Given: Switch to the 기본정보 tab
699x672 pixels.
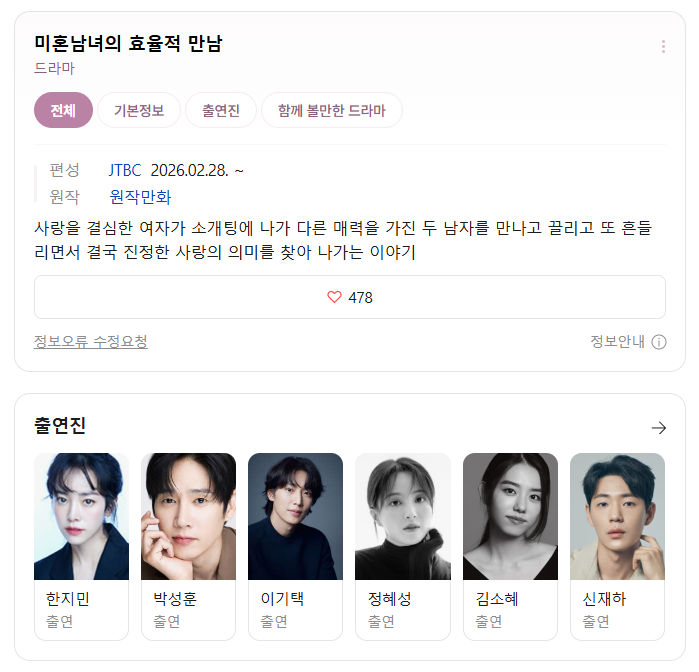Looking at the screenshot, I should pos(139,110).
